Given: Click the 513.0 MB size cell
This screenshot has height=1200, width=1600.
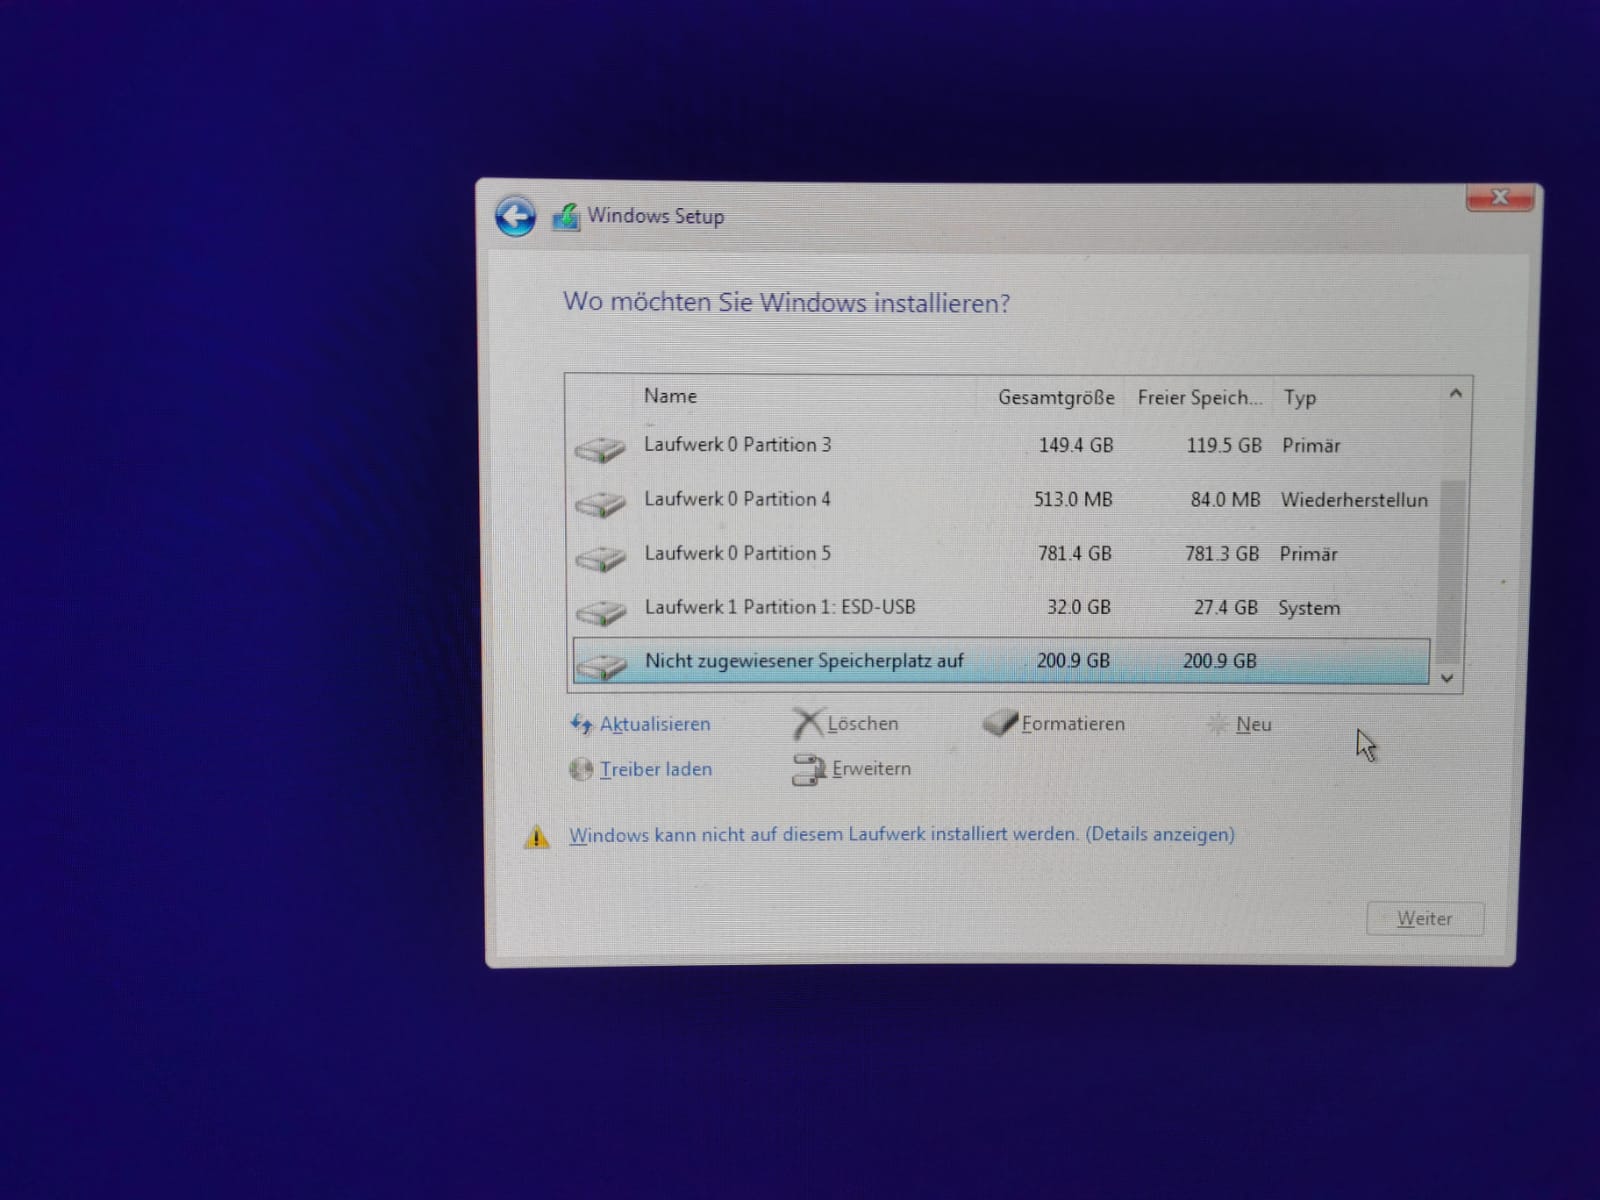Looking at the screenshot, I should 1073,499.
